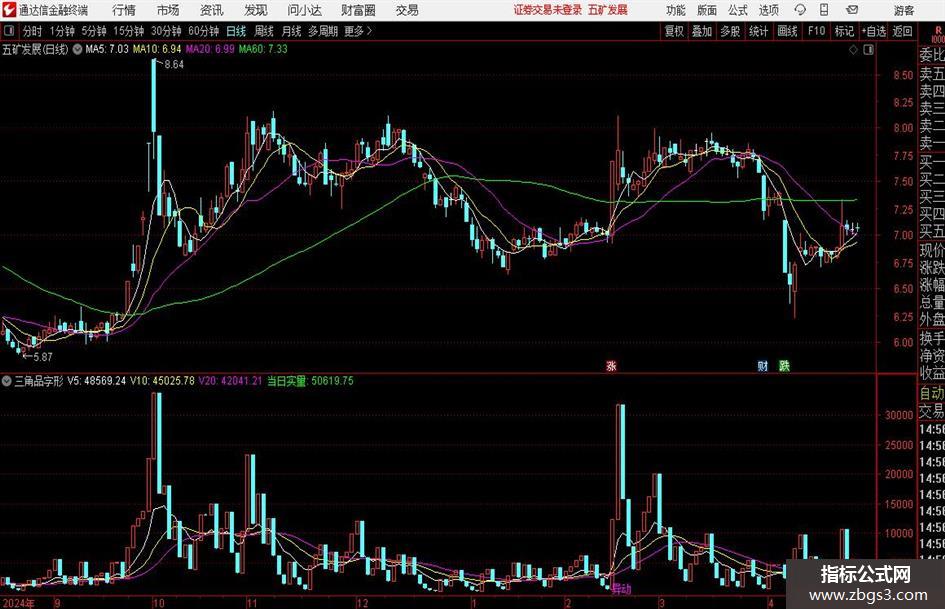Click the 复权 button
The width and height of the screenshot is (945, 609).
[674, 31]
